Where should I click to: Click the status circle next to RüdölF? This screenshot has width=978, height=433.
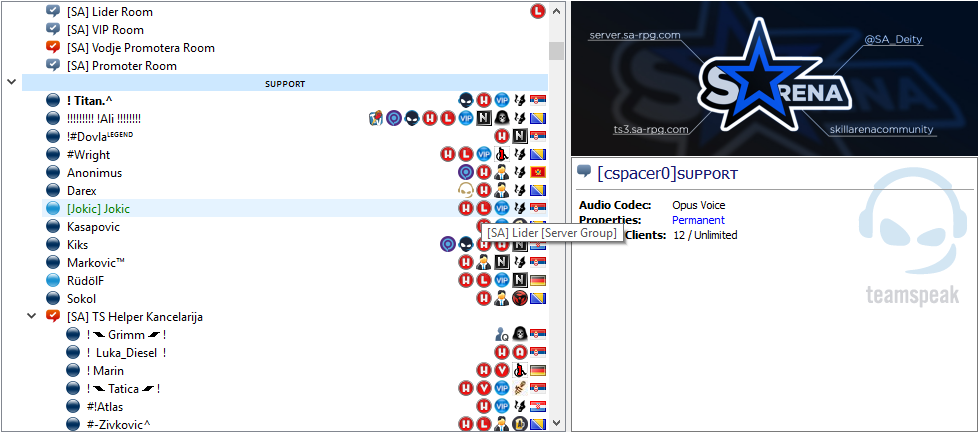tap(54, 281)
